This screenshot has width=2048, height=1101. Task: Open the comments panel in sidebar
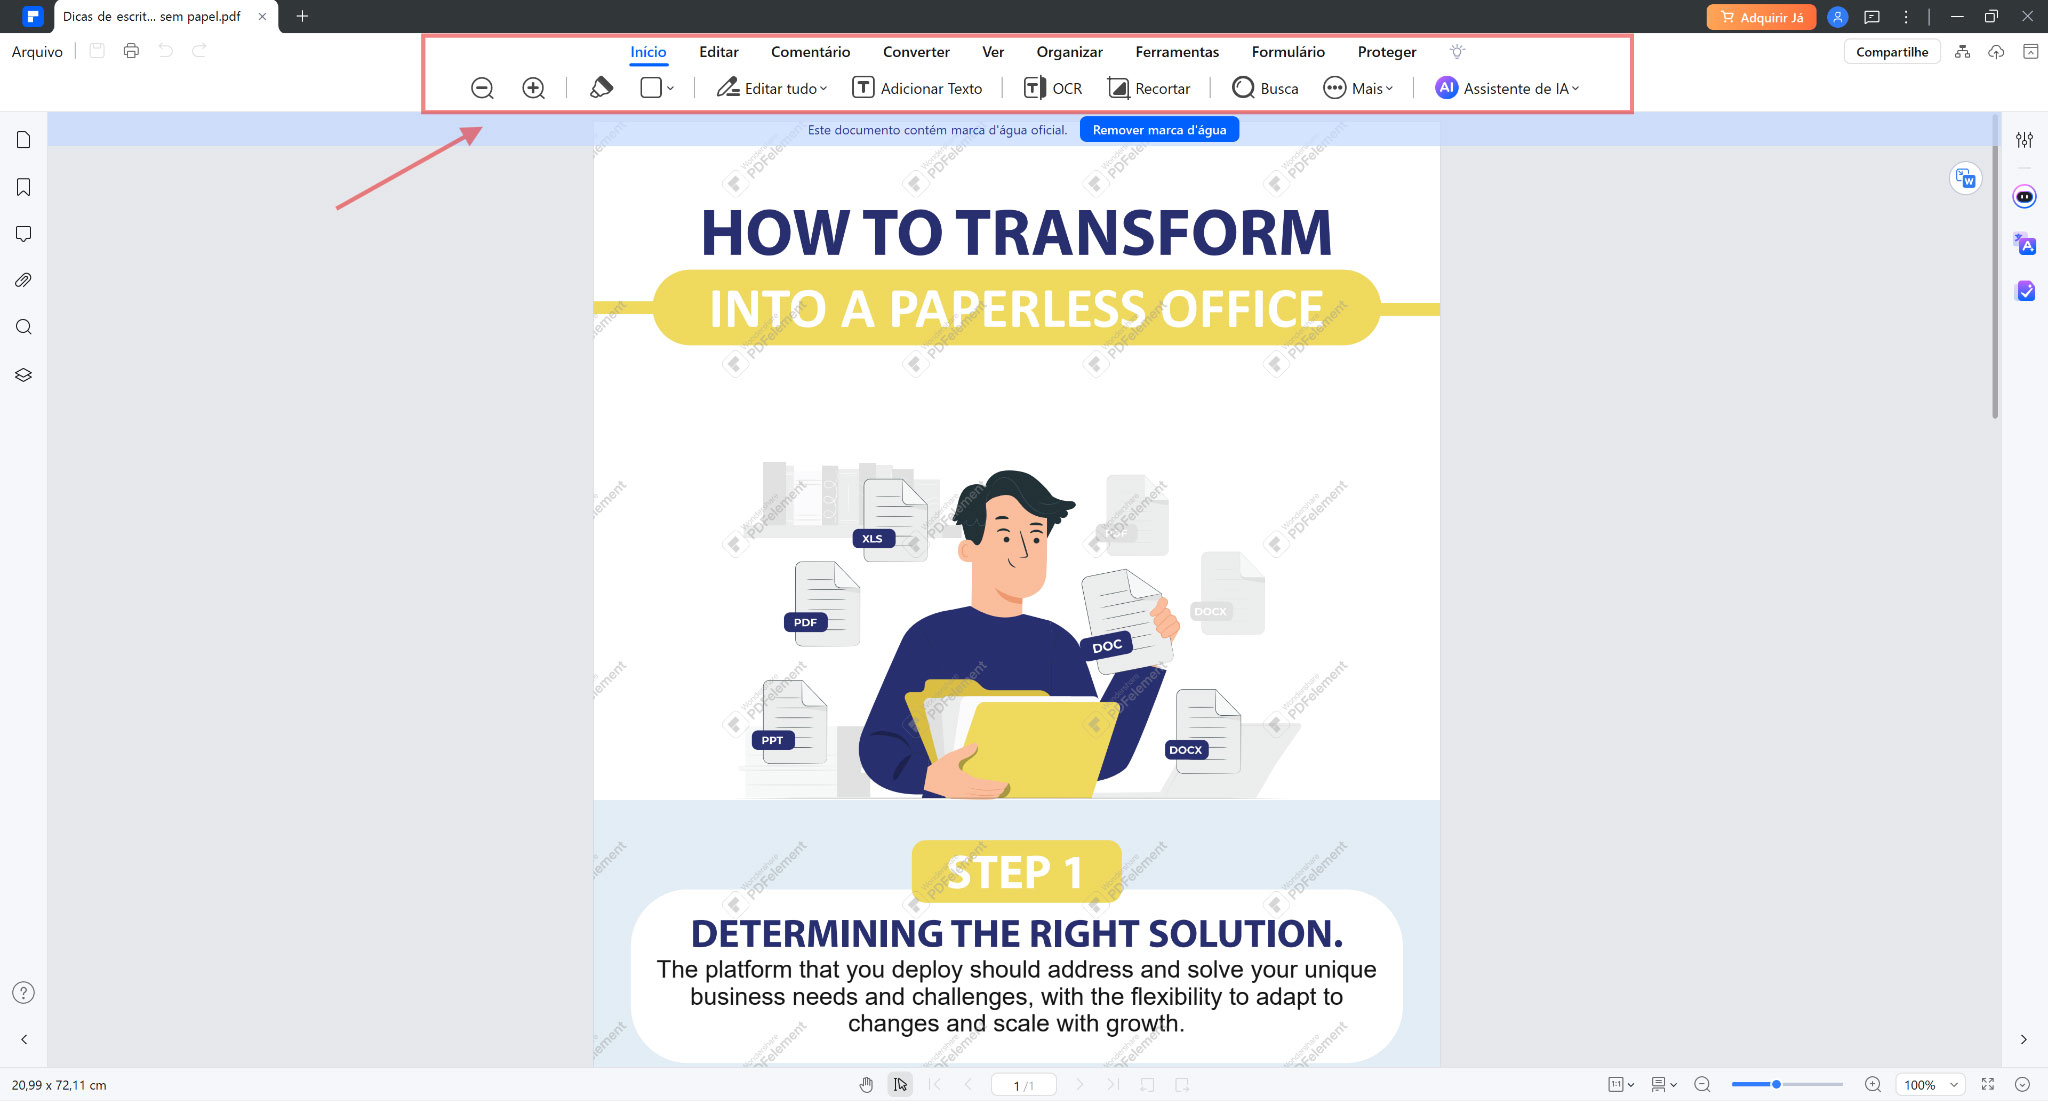[24, 234]
